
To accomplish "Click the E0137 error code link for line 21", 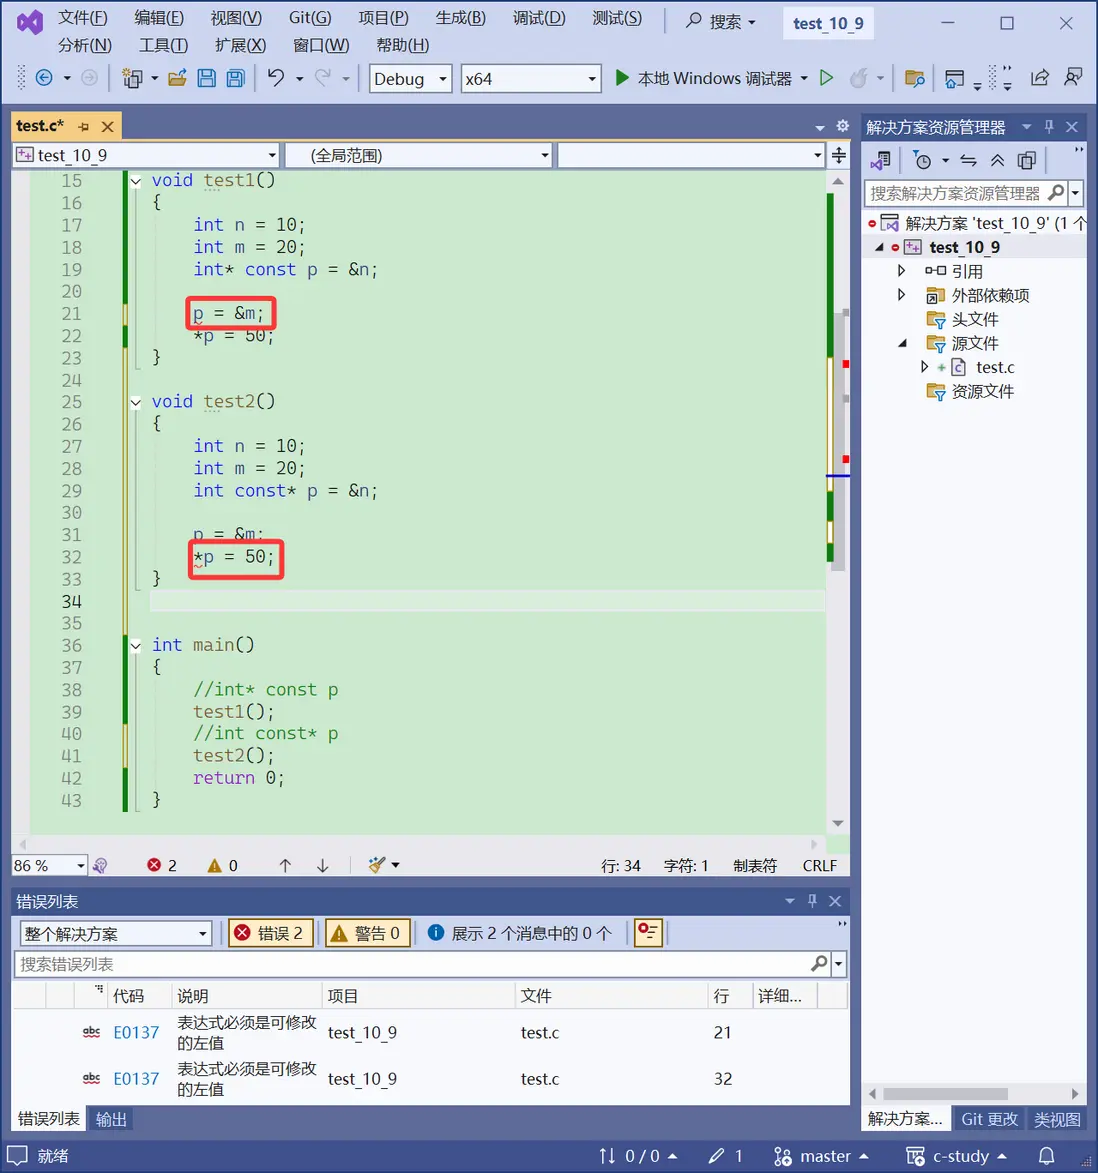I will pos(136,1033).
